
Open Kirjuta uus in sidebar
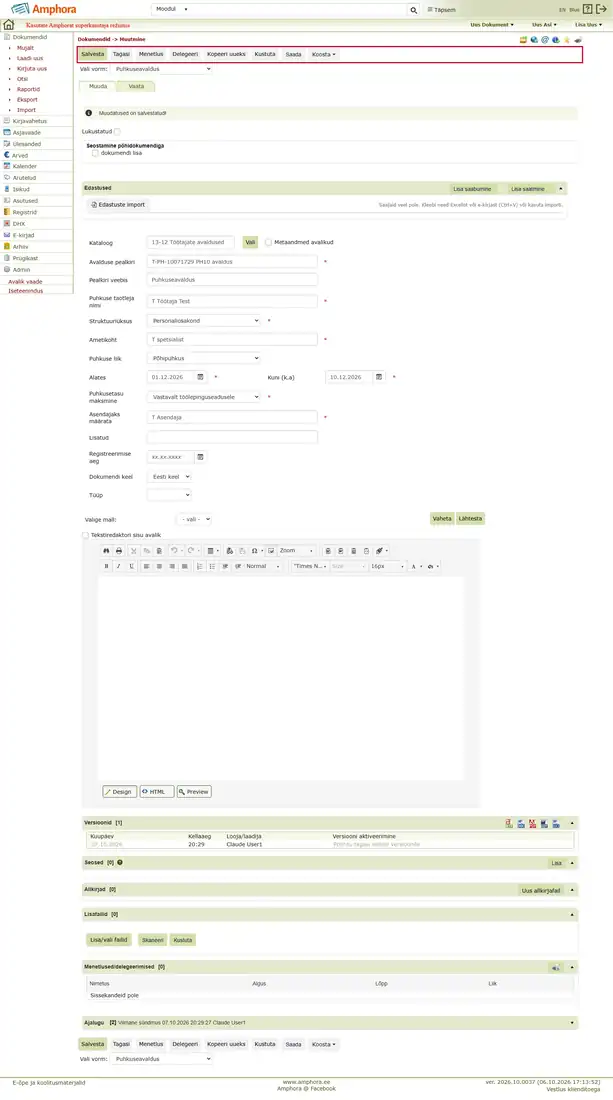32,69
